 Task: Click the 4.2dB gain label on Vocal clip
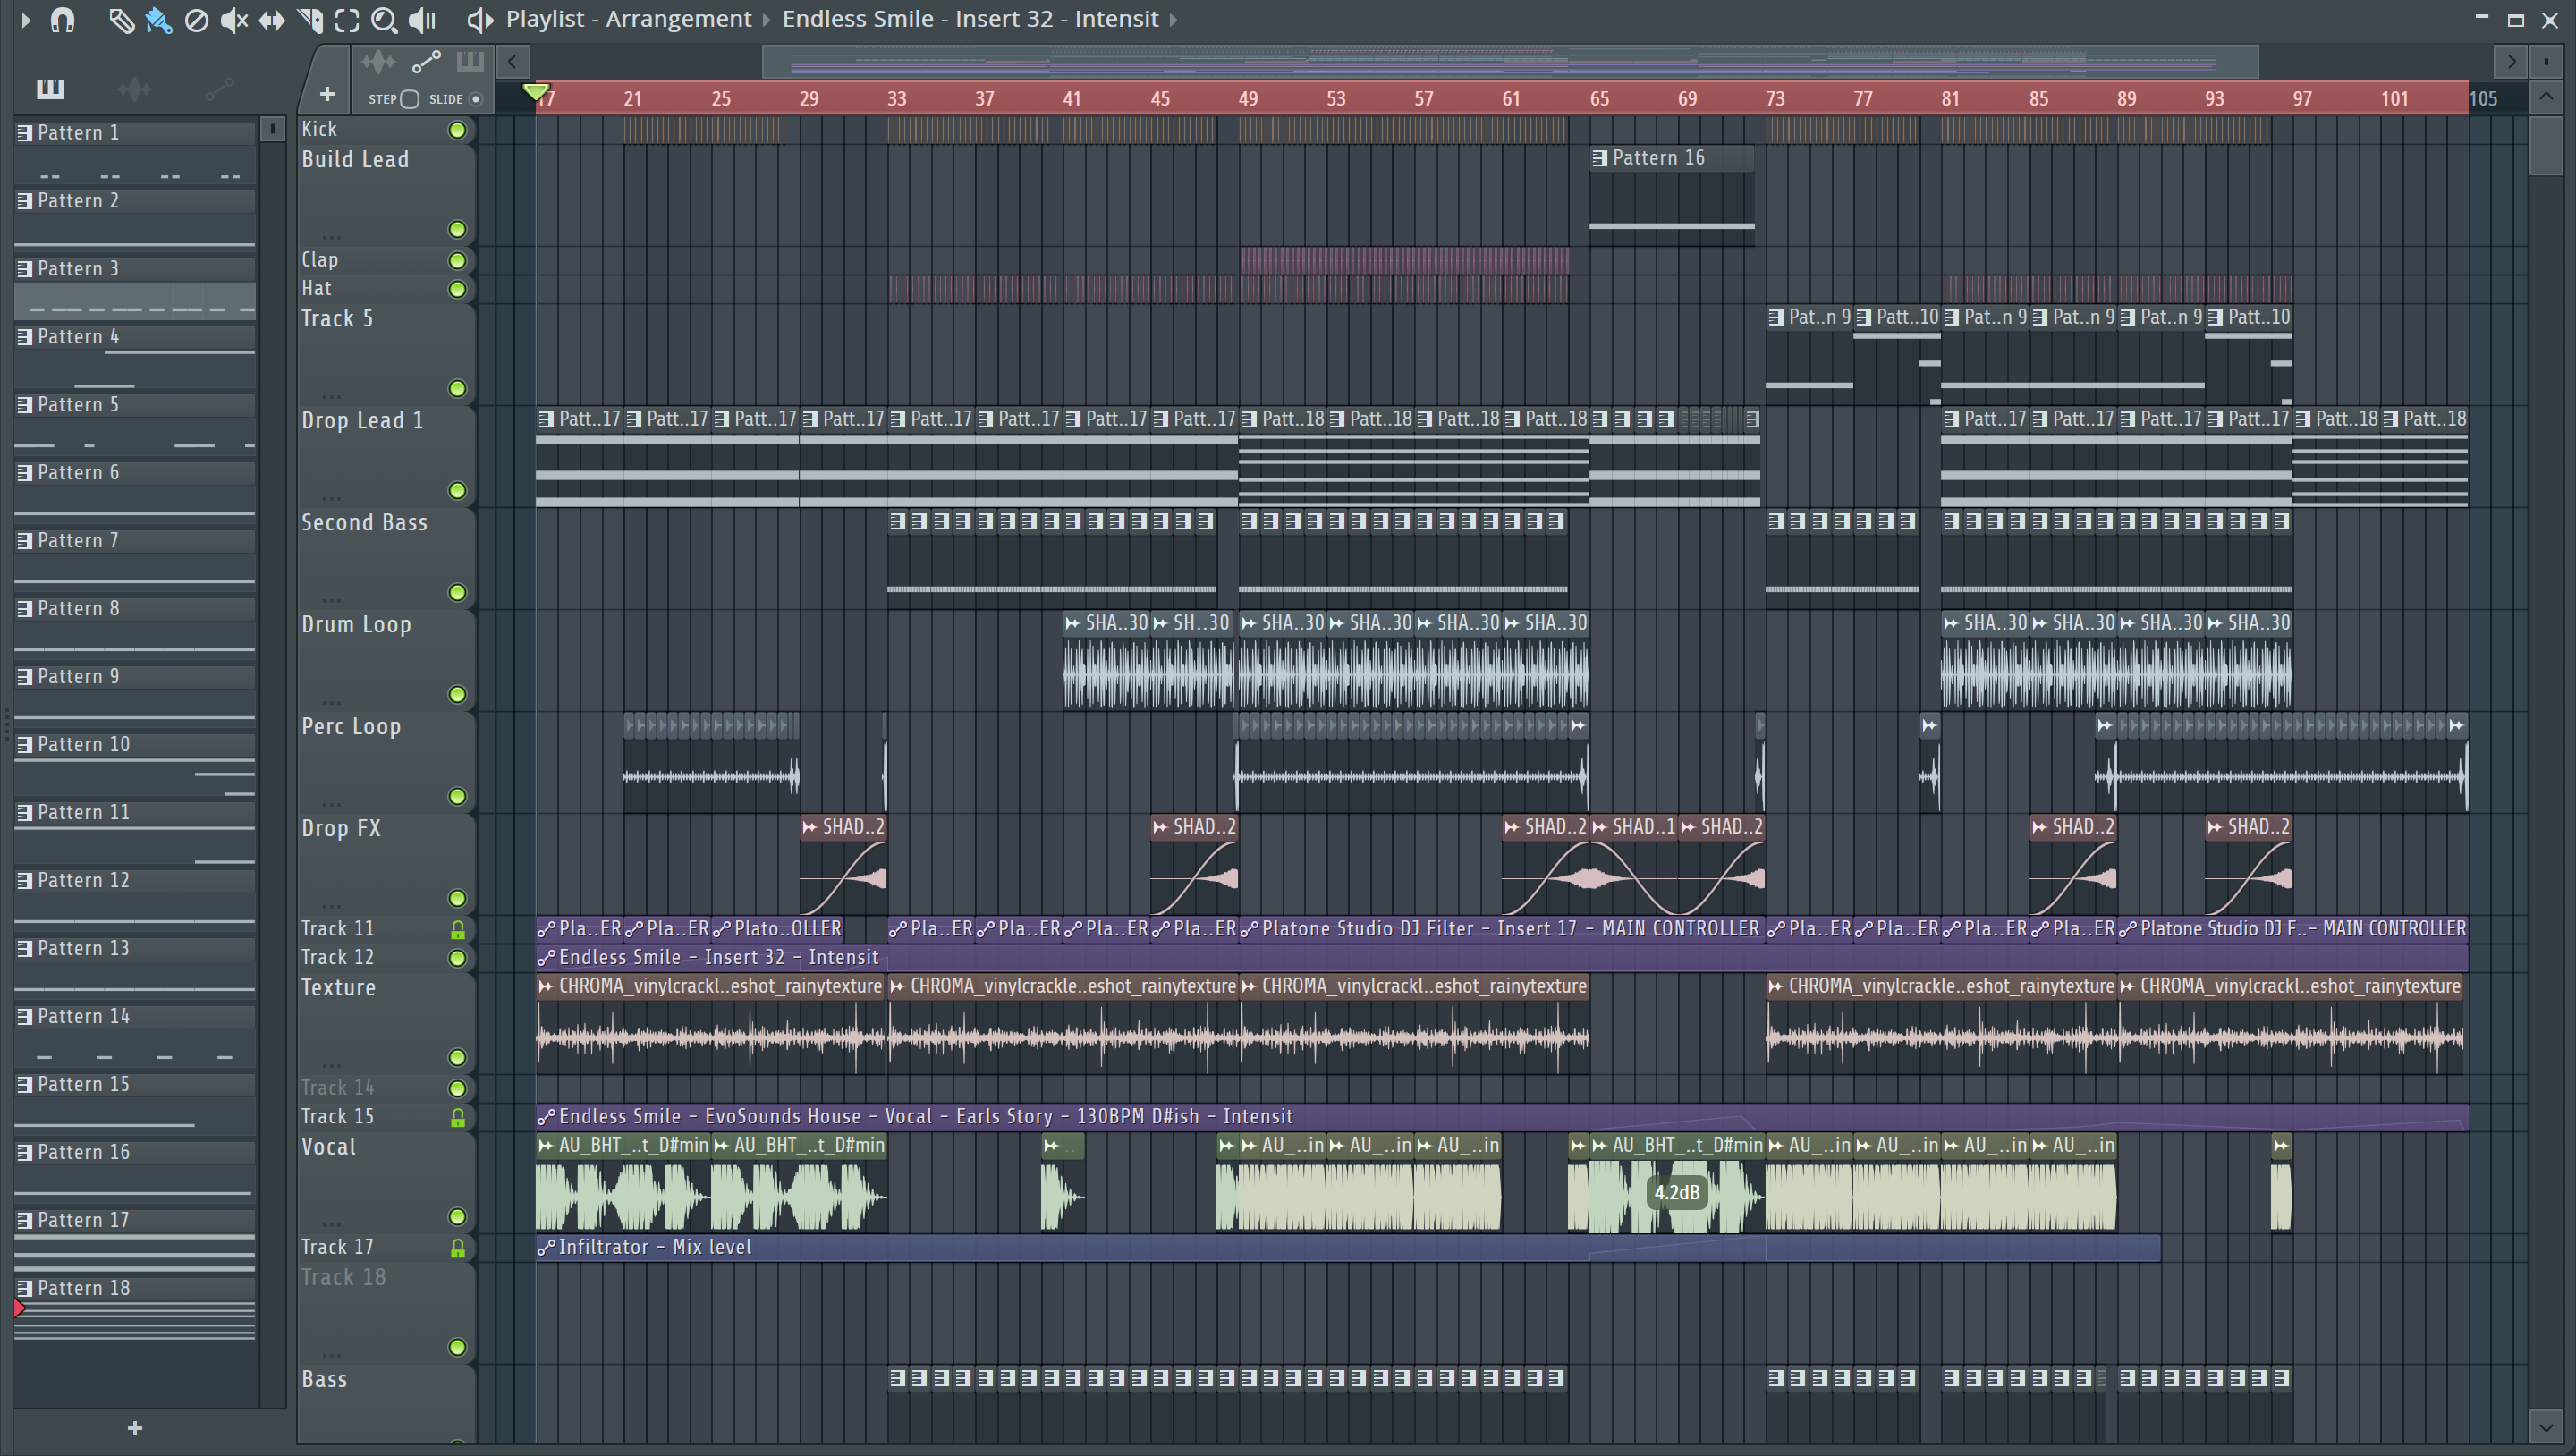1677,1193
